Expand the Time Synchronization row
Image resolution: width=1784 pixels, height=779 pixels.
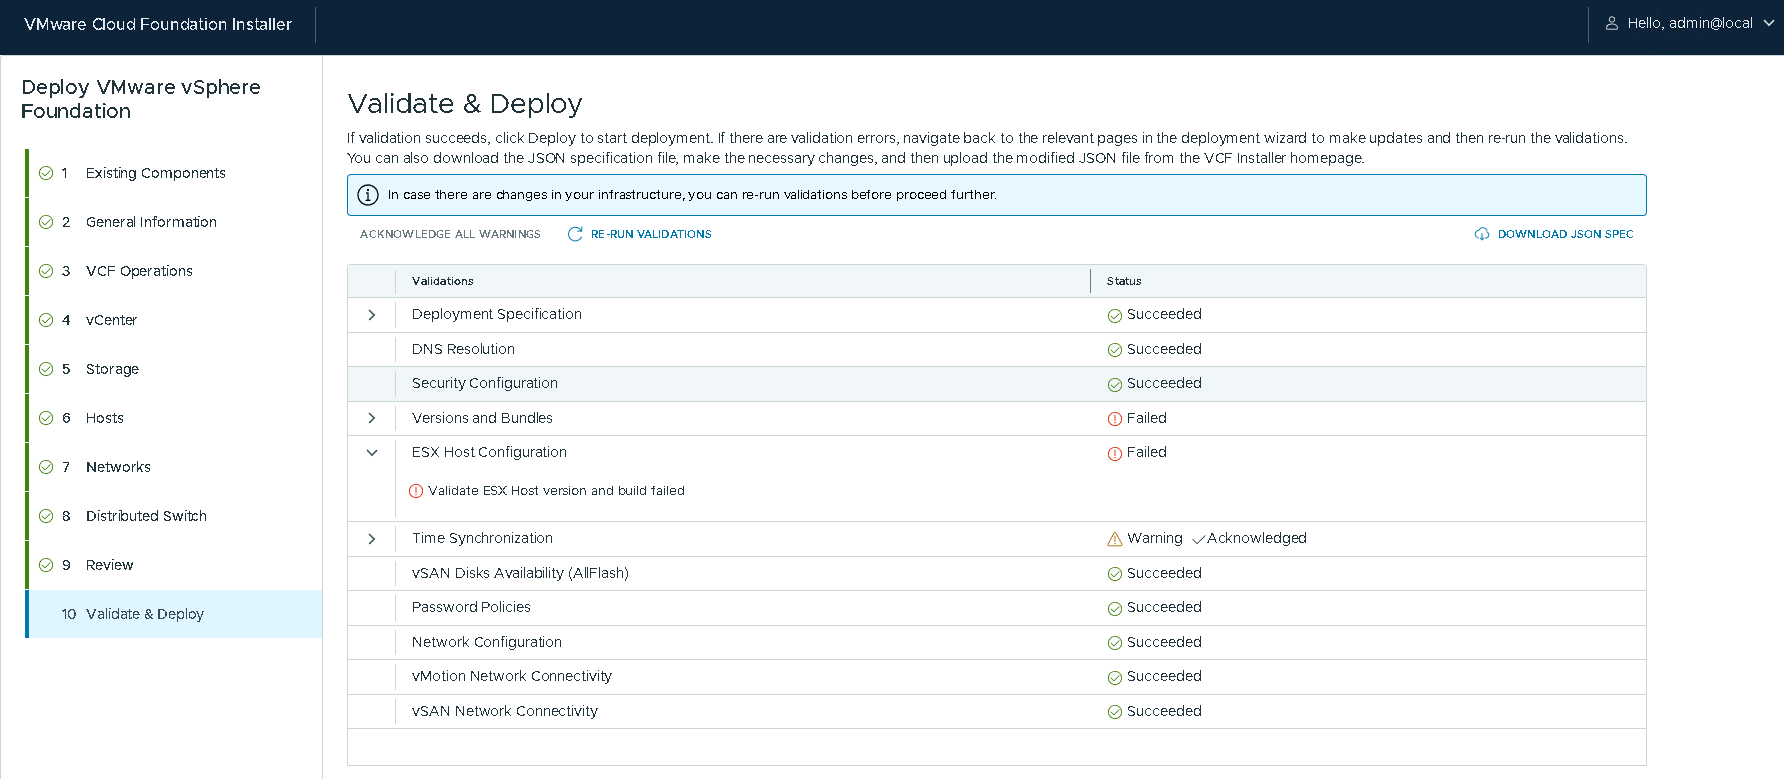point(372,539)
